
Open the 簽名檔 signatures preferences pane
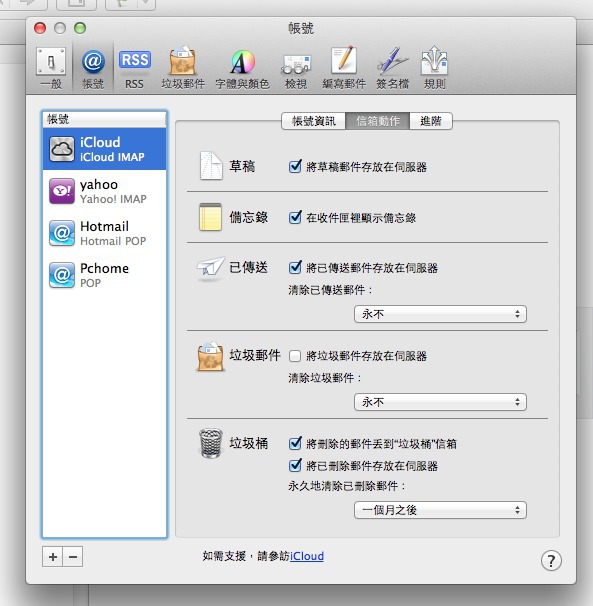point(392,68)
